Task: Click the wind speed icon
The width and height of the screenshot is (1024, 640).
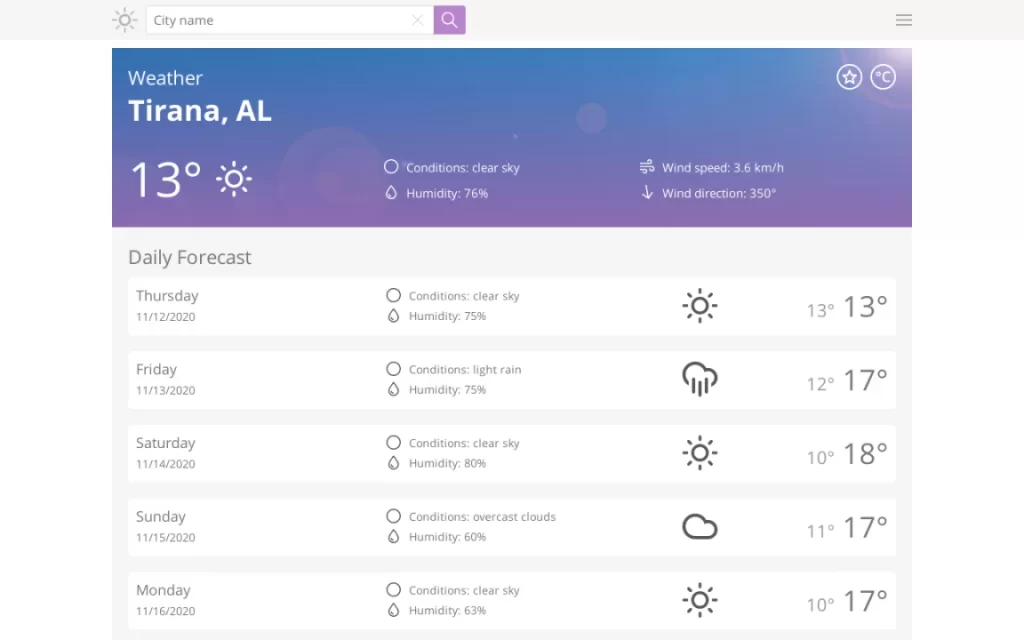Action: [647, 167]
